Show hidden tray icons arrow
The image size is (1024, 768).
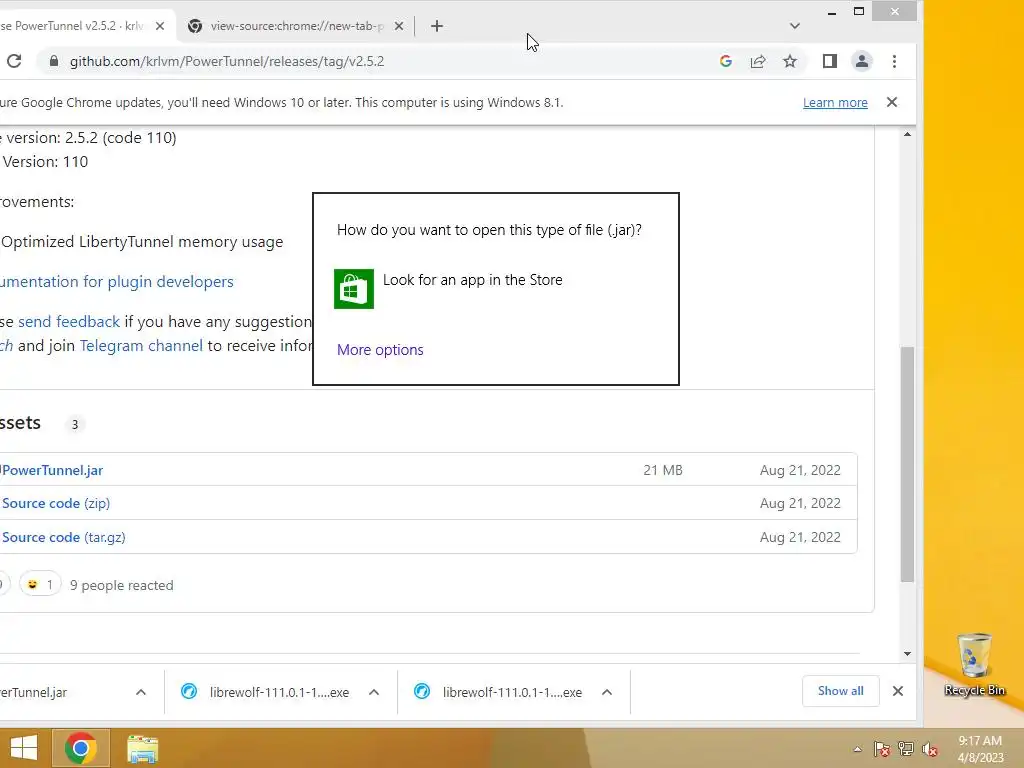coord(857,749)
